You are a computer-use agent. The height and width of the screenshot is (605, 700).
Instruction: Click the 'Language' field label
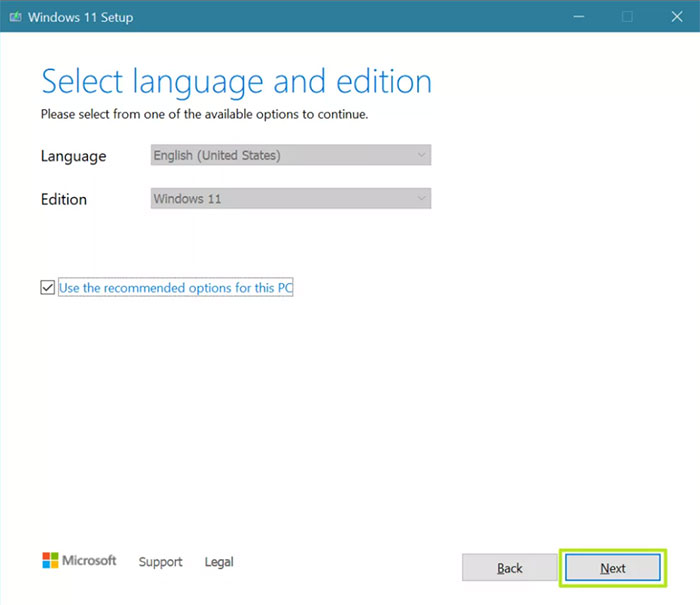(73, 156)
